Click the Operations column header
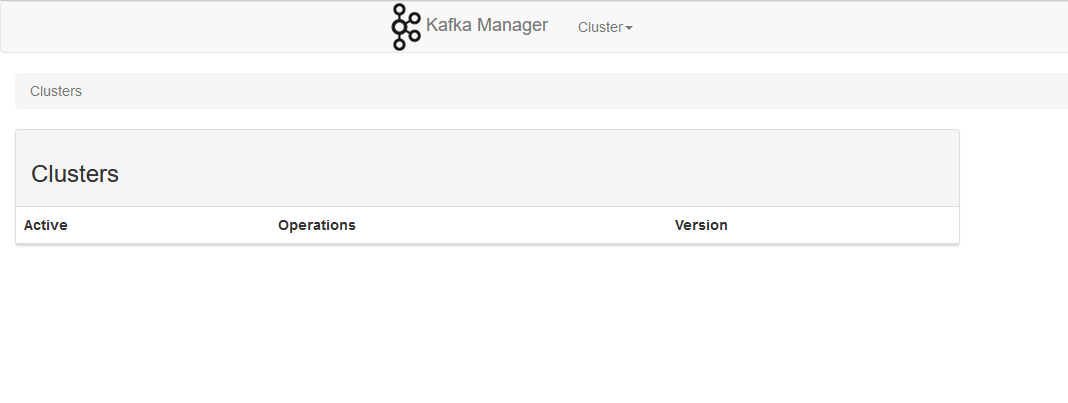 click(317, 225)
